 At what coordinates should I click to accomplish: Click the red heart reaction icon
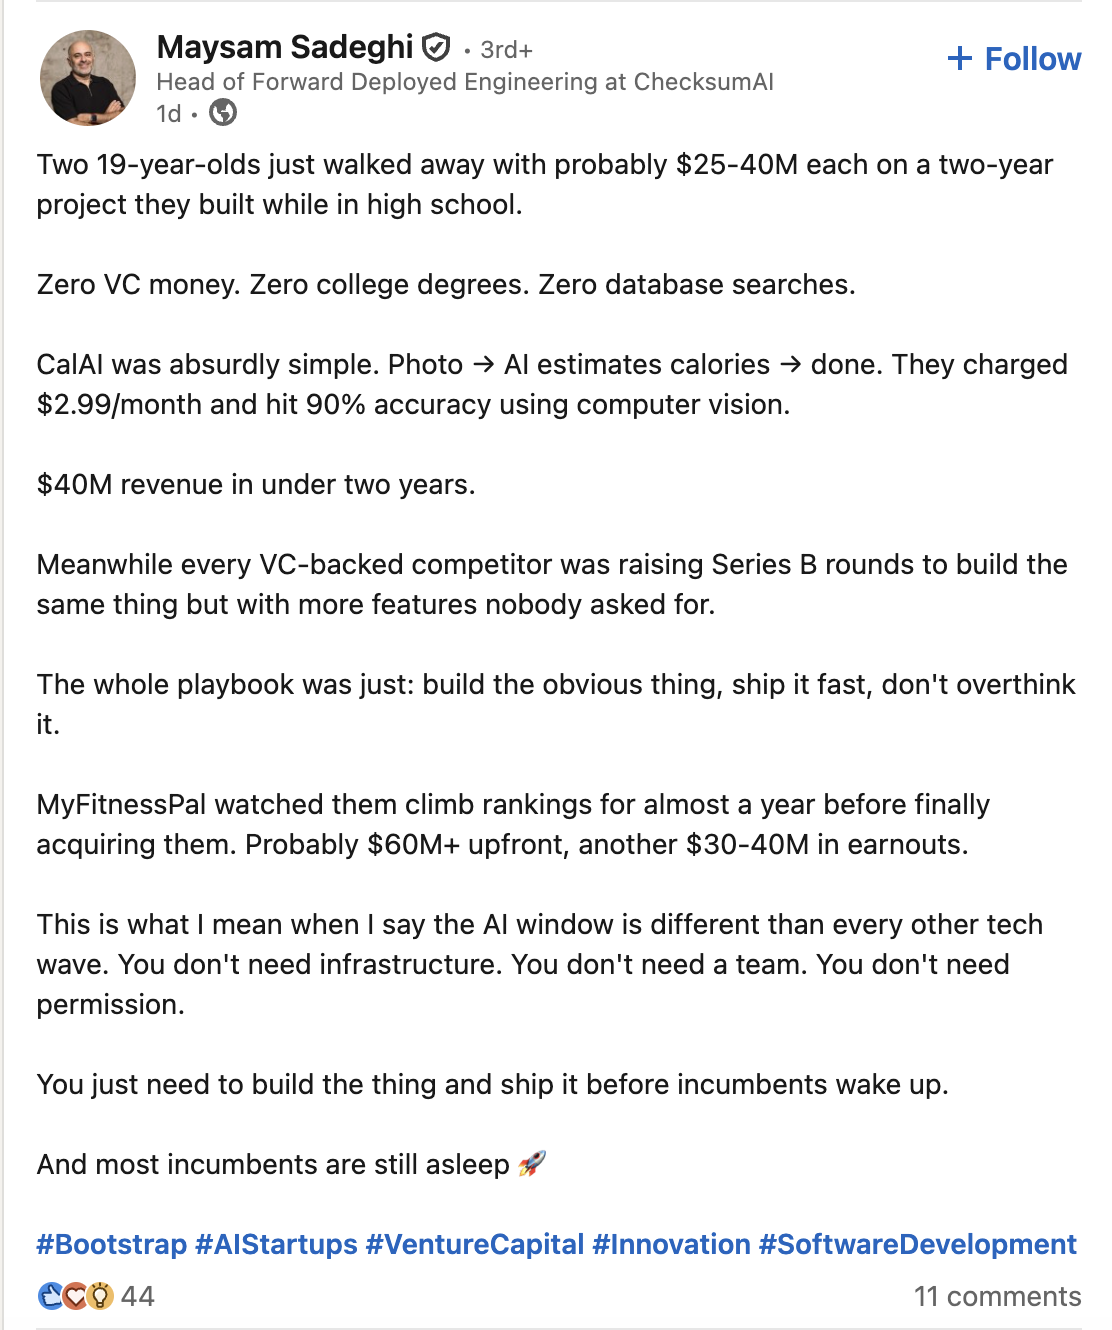[75, 1297]
